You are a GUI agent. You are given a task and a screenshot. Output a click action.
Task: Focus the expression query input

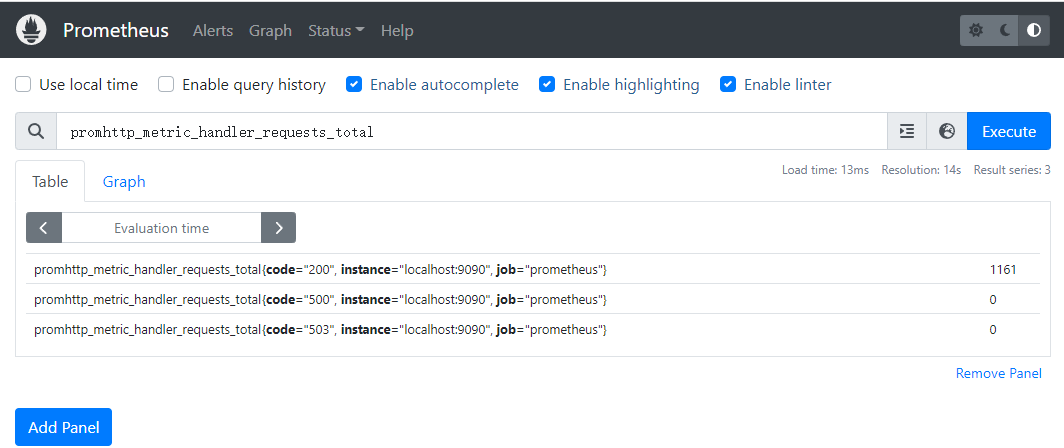pos(472,131)
